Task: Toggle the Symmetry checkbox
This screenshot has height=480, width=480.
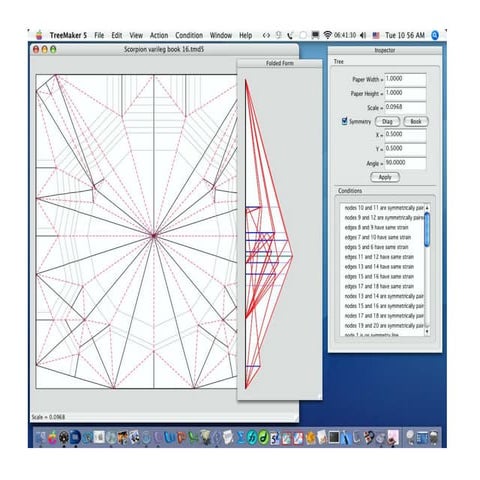Action: pyautogui.click(x=345, y=121)
